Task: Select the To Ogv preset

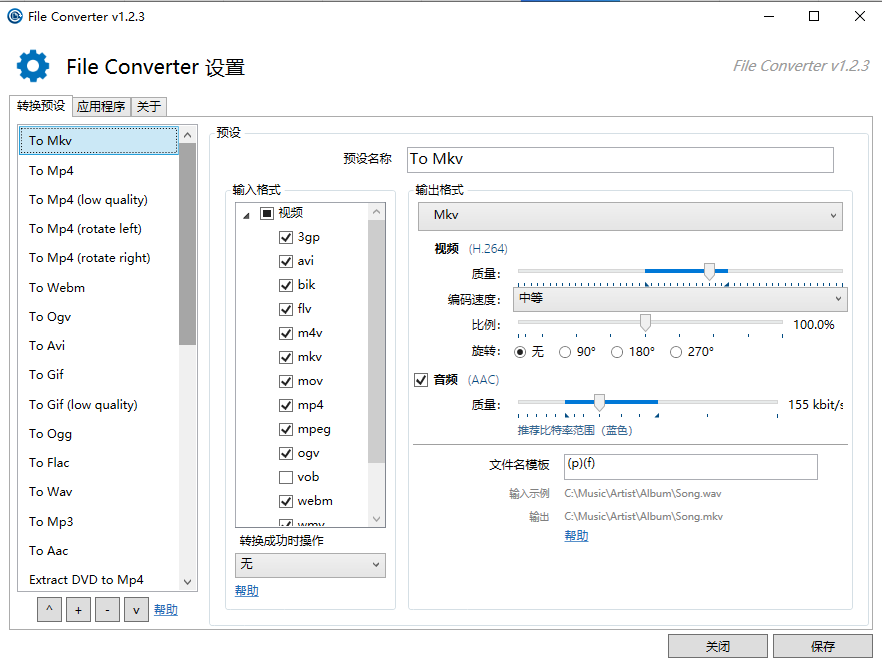Action: (99, 317)
